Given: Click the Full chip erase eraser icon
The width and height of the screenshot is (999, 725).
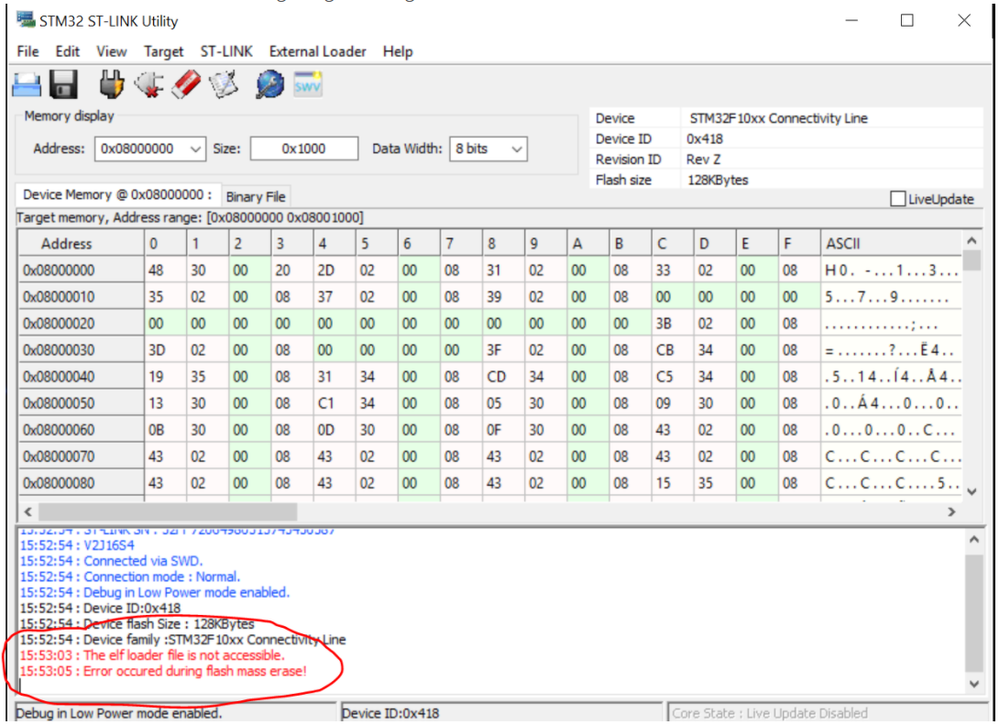Looking at the screenshot, I should (x=186, y=84).
